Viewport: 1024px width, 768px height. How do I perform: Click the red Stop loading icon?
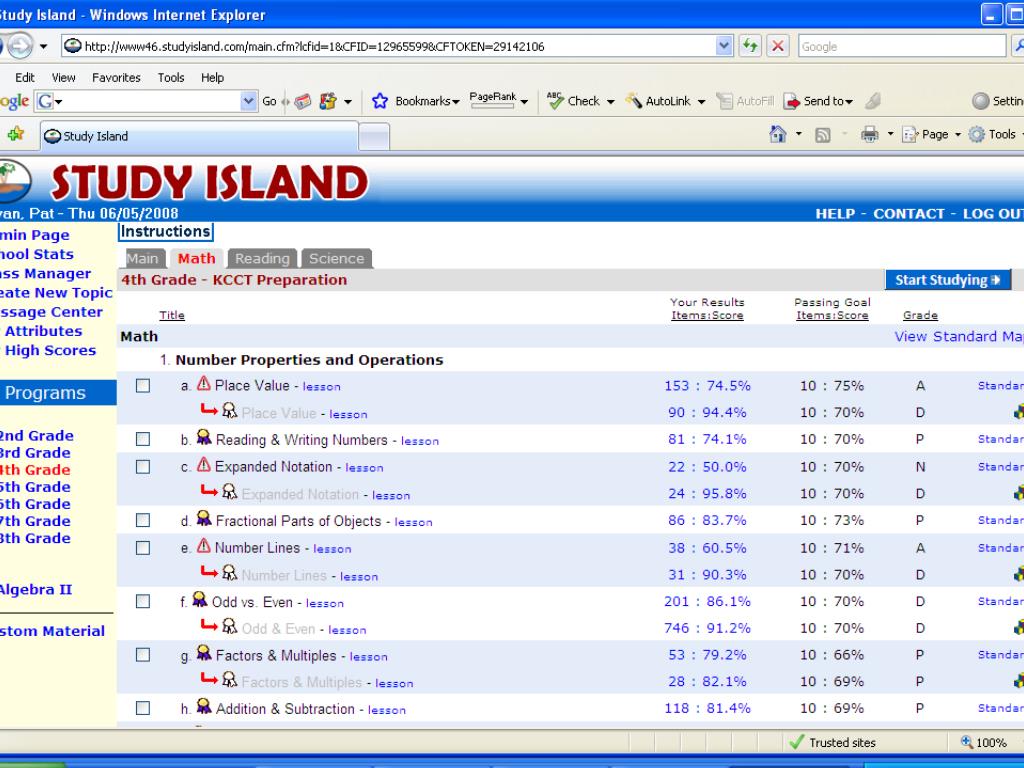(777, 46)
